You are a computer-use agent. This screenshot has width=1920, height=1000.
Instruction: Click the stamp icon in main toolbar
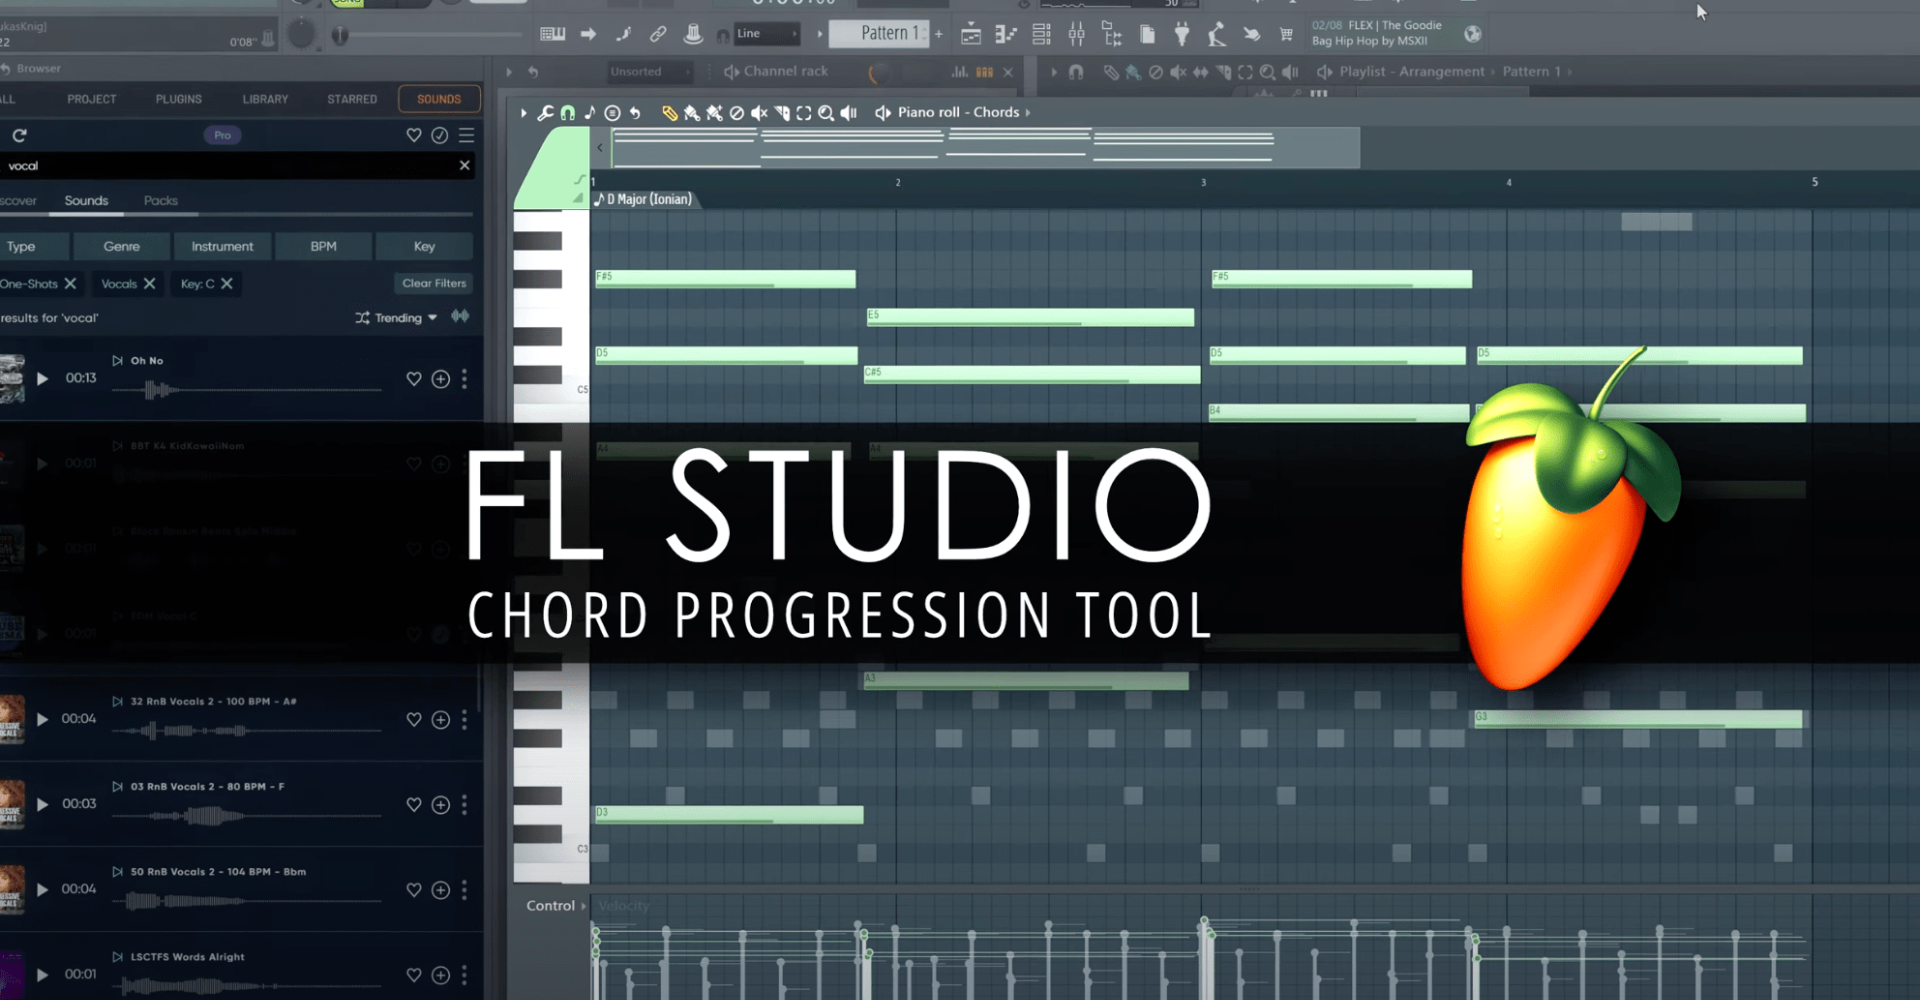click(693, 34)
